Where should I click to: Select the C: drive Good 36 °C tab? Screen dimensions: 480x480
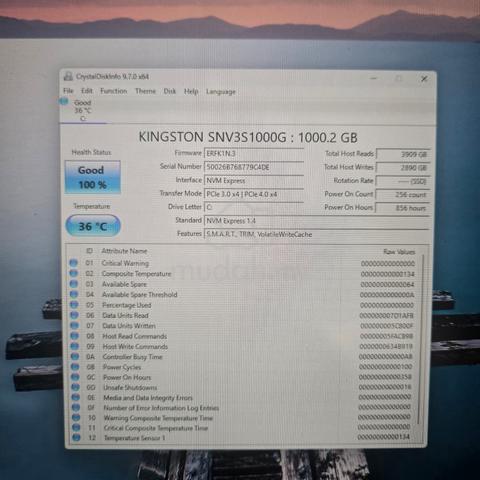click(x=77, y=110)
